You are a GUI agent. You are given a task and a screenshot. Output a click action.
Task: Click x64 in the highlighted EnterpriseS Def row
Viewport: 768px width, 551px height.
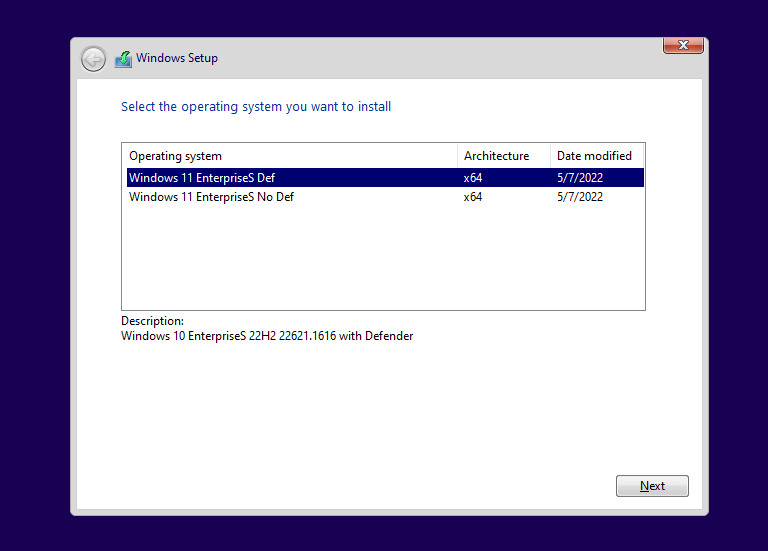[x=473, y=178]
